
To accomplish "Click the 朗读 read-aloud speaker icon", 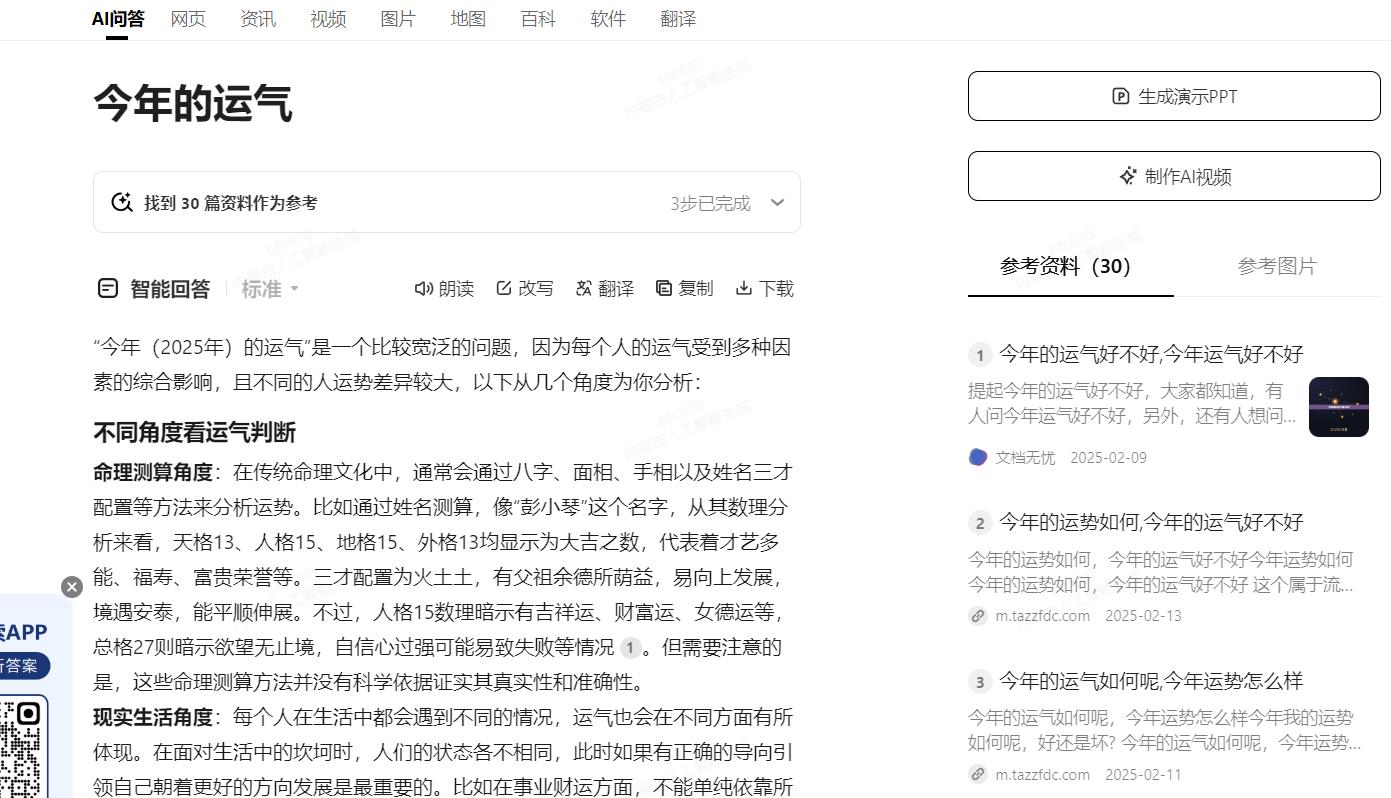I will [x=424, y=288].
